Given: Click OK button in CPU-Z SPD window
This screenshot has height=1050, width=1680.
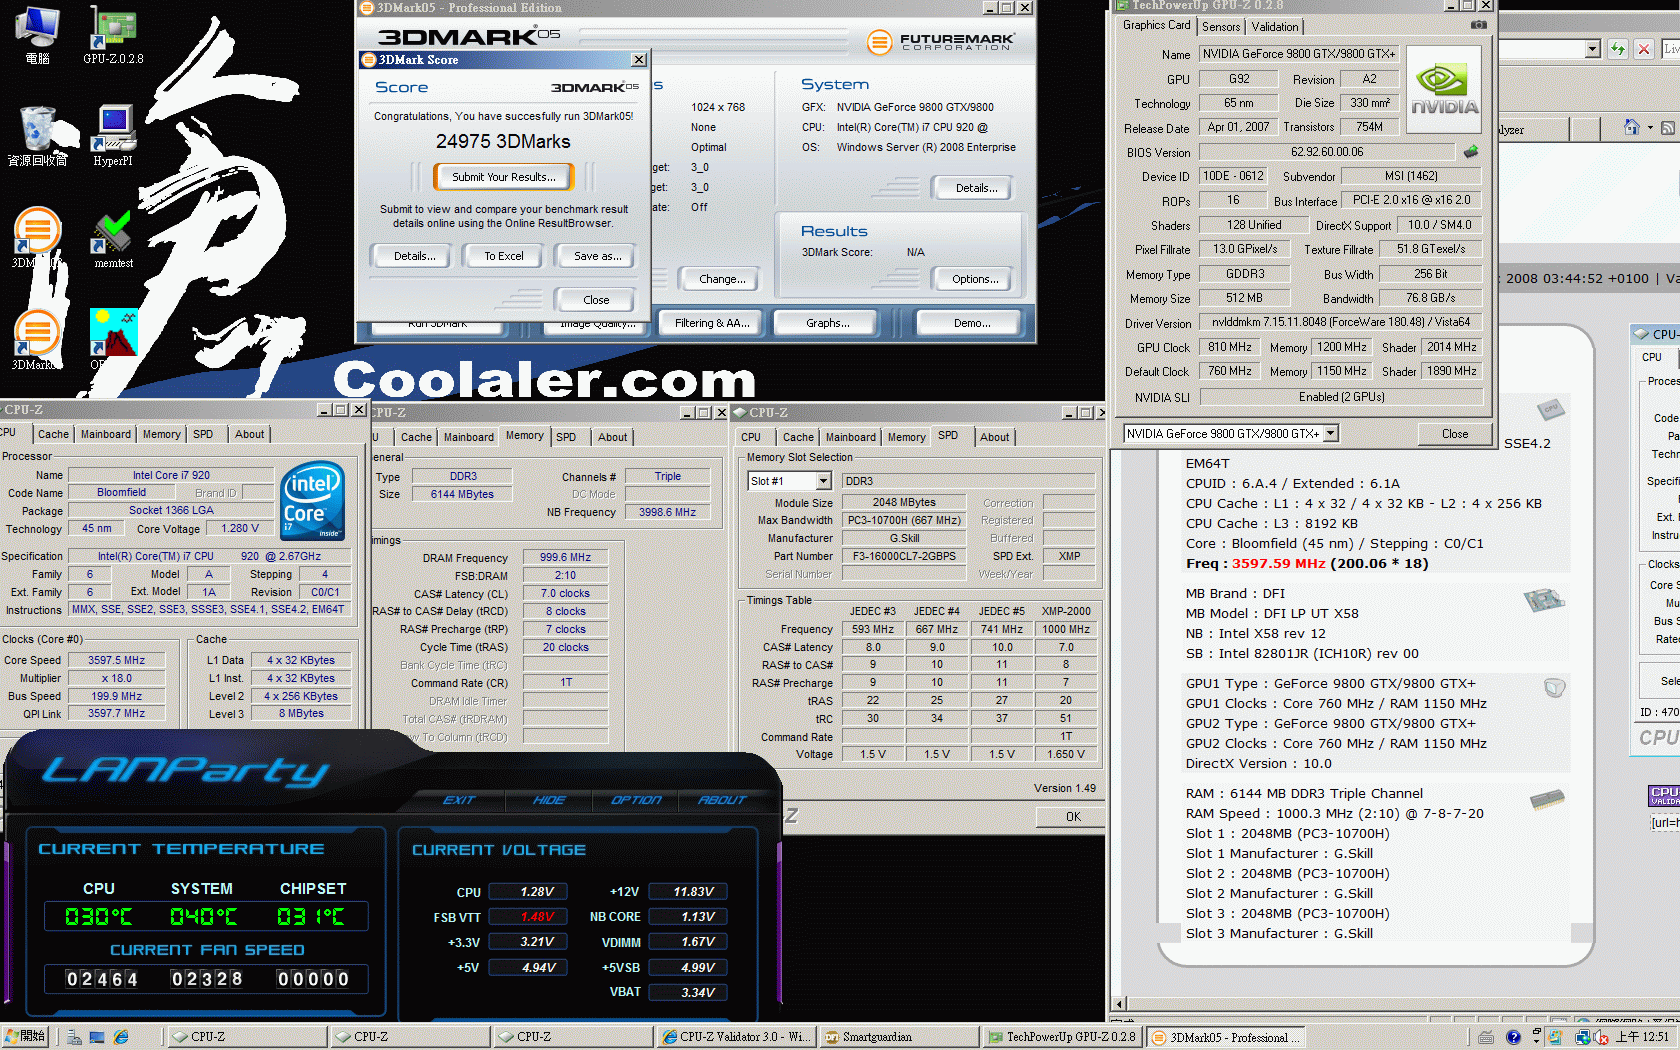Looking at the screenshot, I should pyautogui.click(x=1072, y=817).
